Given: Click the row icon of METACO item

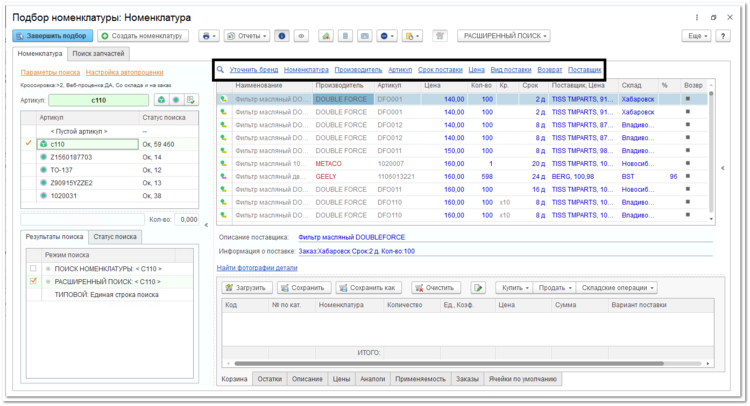Looking at the screenshot, I should click(x=223, y=164).
